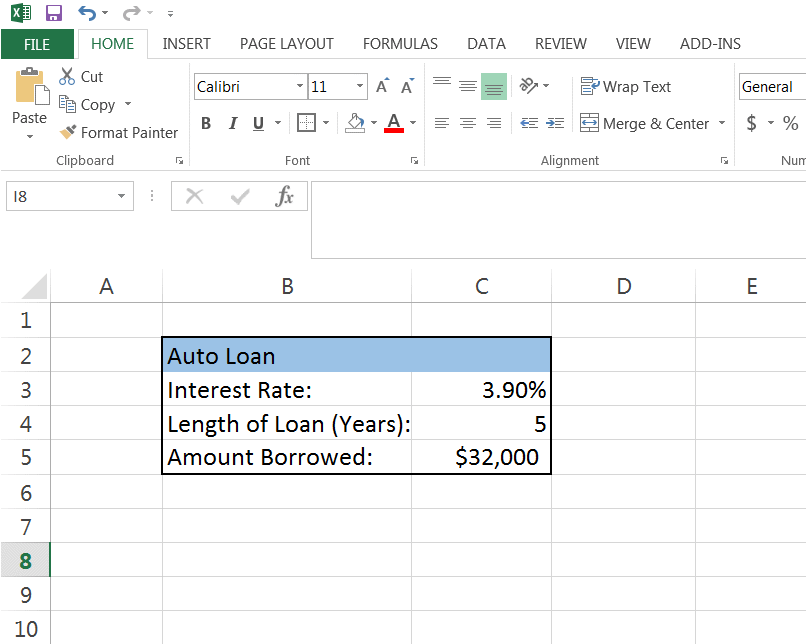The width and height of the screenshot is (806, 644).
Task: Cut the selection with the scissors icon
Action: (x=67, y=77)
